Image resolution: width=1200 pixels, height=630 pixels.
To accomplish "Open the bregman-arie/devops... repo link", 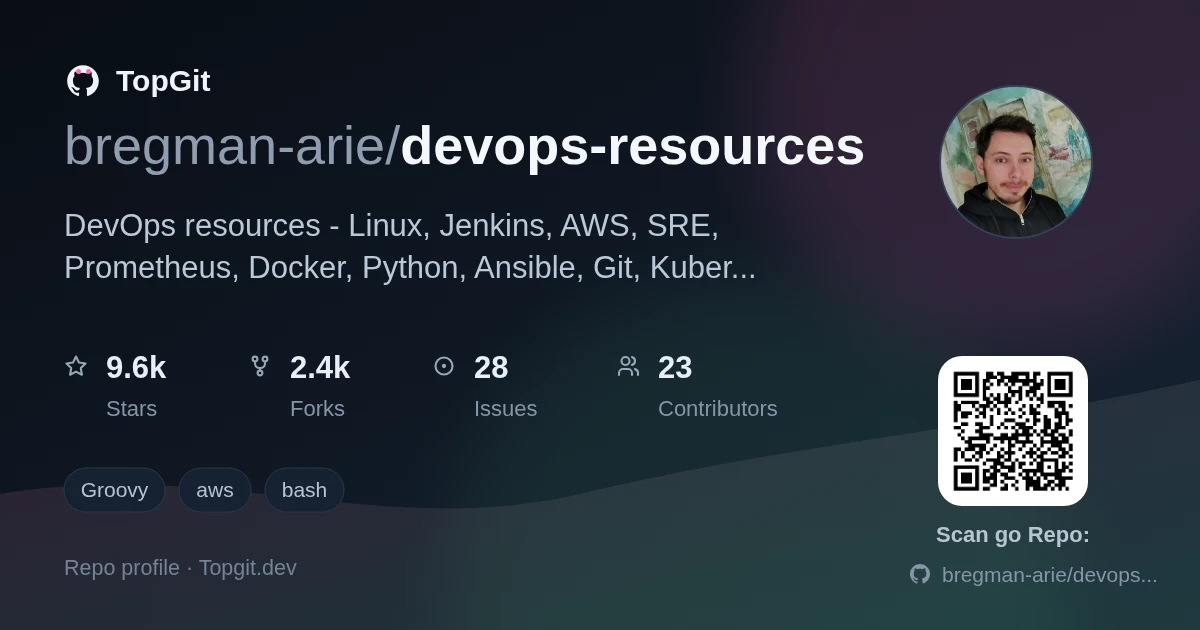I will pyautogui.click(x=1050, y=575).
